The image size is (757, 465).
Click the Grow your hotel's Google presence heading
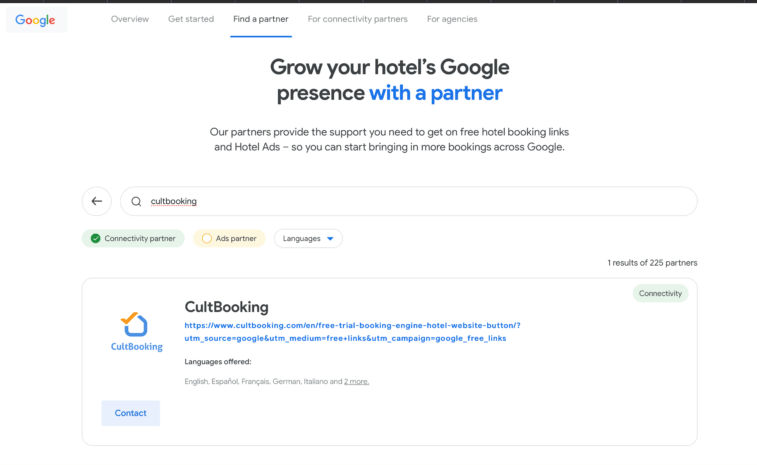(x=389, y=80)
